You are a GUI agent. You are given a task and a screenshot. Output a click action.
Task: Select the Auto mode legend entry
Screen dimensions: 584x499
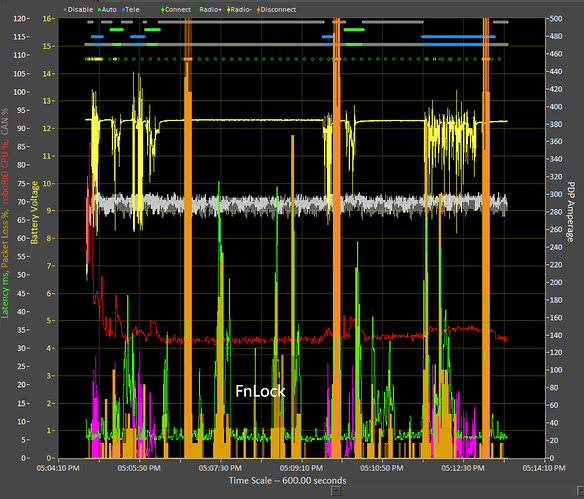click(107, 10)
